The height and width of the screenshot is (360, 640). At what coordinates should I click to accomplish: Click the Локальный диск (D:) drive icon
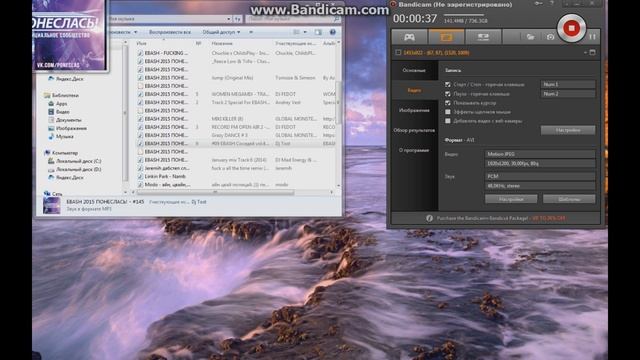click(51, 169)
